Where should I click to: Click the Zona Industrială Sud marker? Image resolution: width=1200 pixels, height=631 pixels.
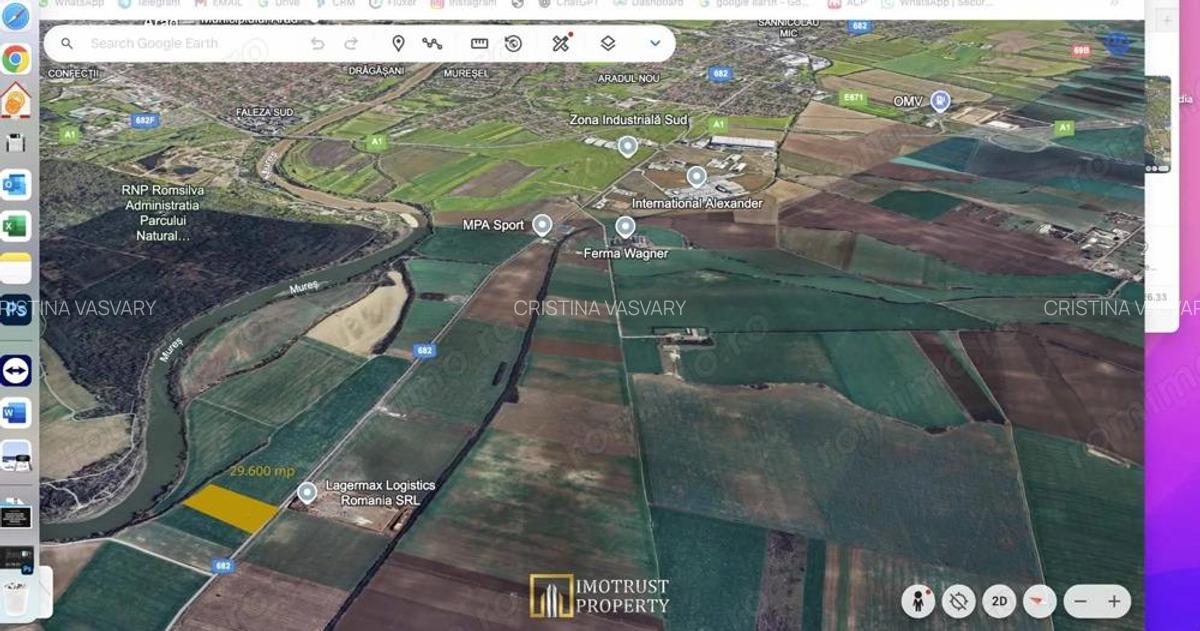pos(627,147)
